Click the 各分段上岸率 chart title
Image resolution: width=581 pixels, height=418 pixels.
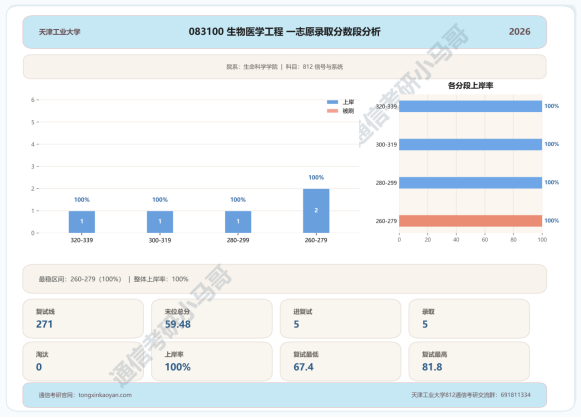471,86
